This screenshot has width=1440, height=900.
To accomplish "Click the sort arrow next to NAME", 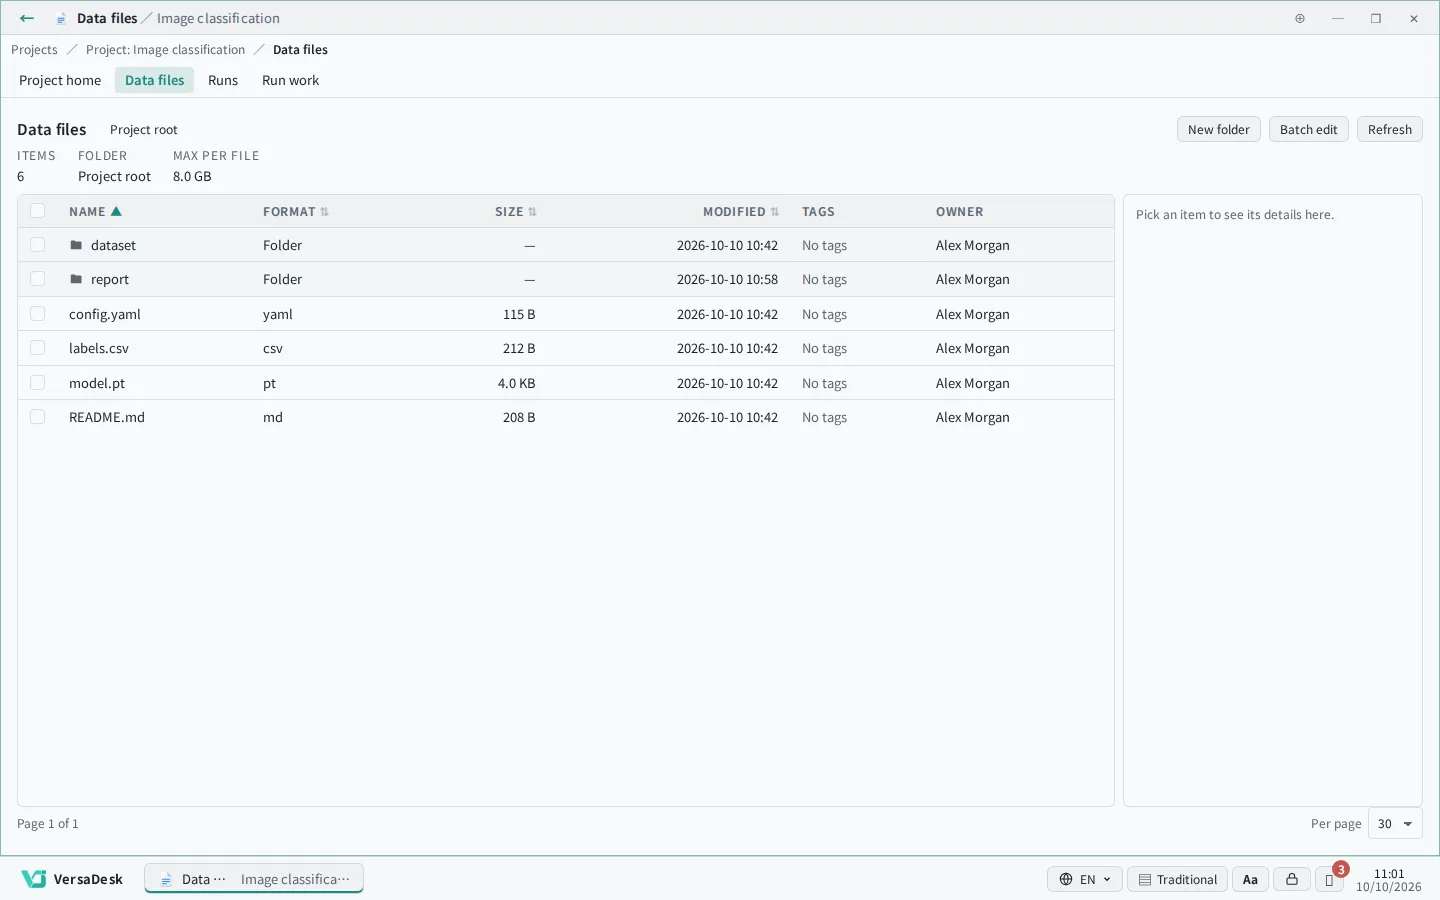I will (x=116, y=211).
